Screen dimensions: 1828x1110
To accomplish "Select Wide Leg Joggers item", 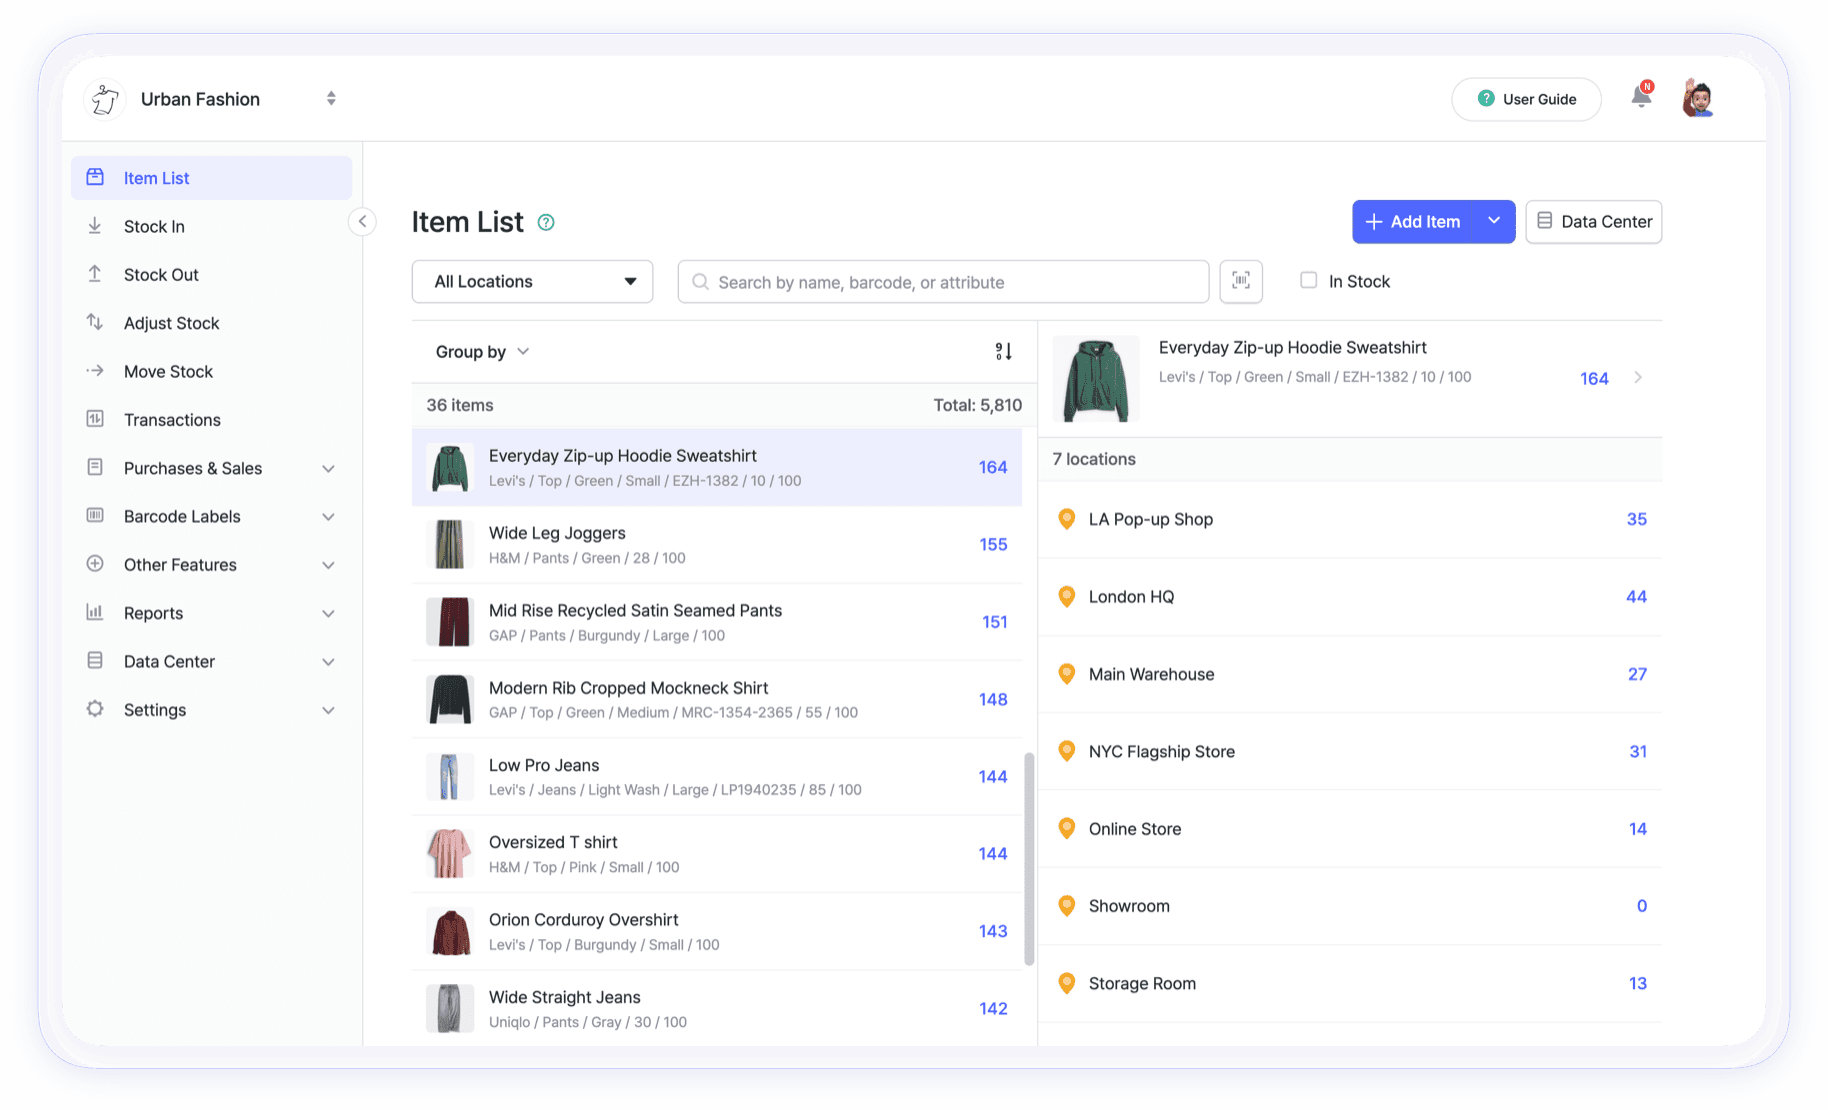I will [x=717, y=545].
